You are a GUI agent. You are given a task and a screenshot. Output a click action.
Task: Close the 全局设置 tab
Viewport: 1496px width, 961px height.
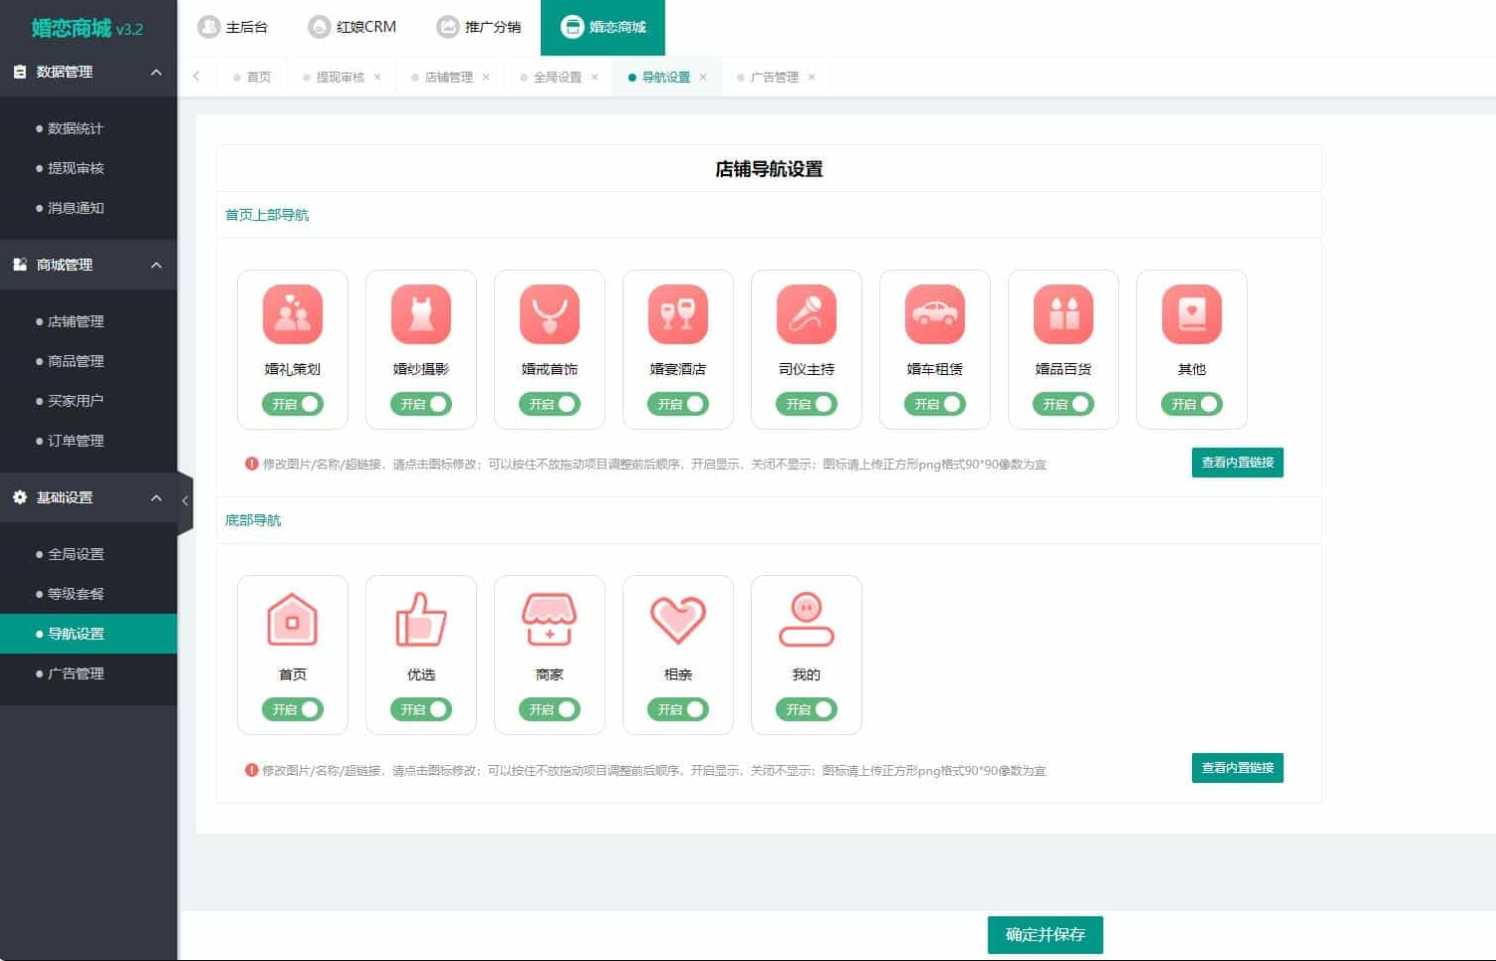pyautogui.click(x=595, y=77)
